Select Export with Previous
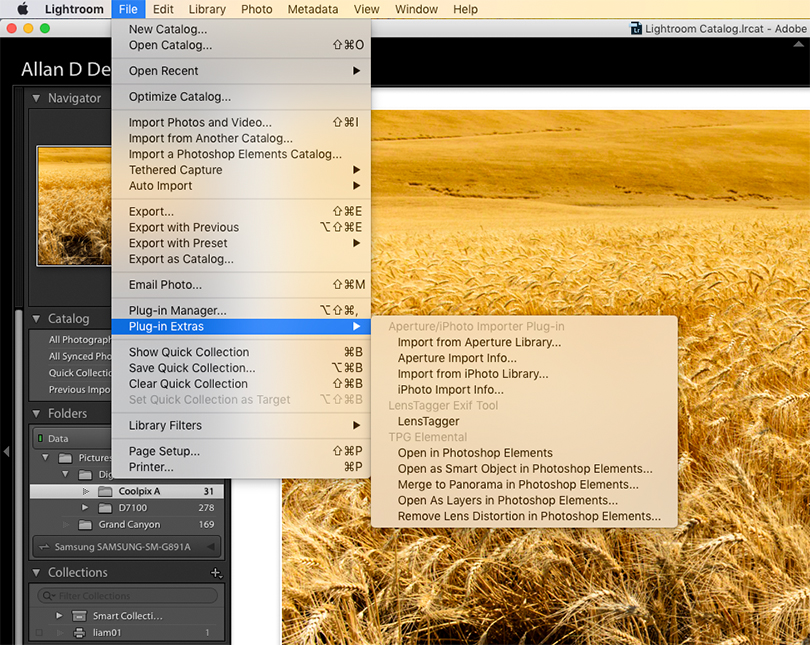810x645 pixels. (x=241, y=227)
